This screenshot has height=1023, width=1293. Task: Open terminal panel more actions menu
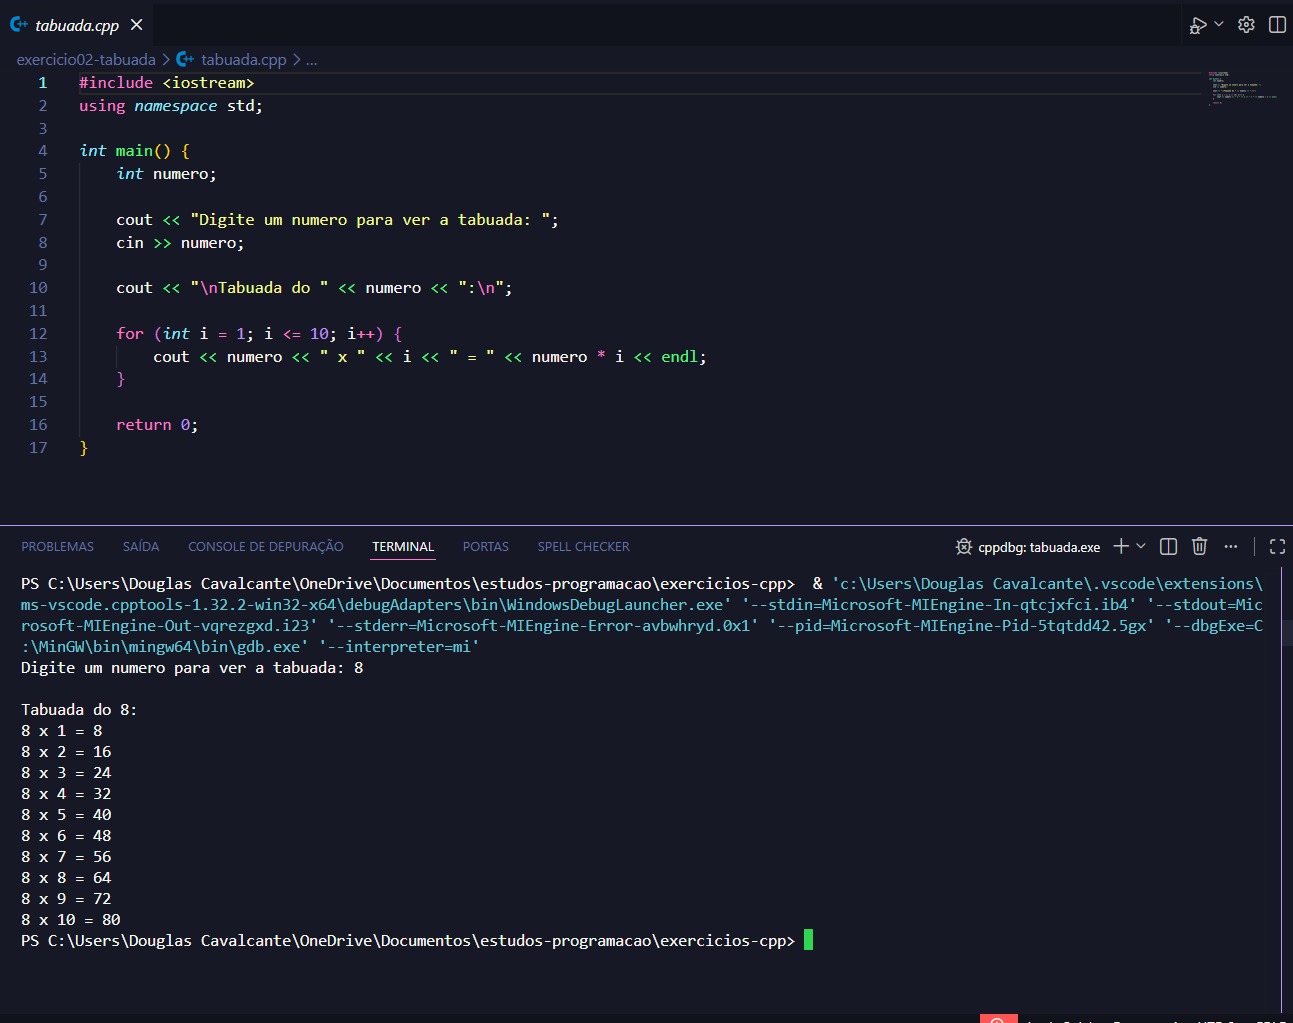coord(1231,546)
